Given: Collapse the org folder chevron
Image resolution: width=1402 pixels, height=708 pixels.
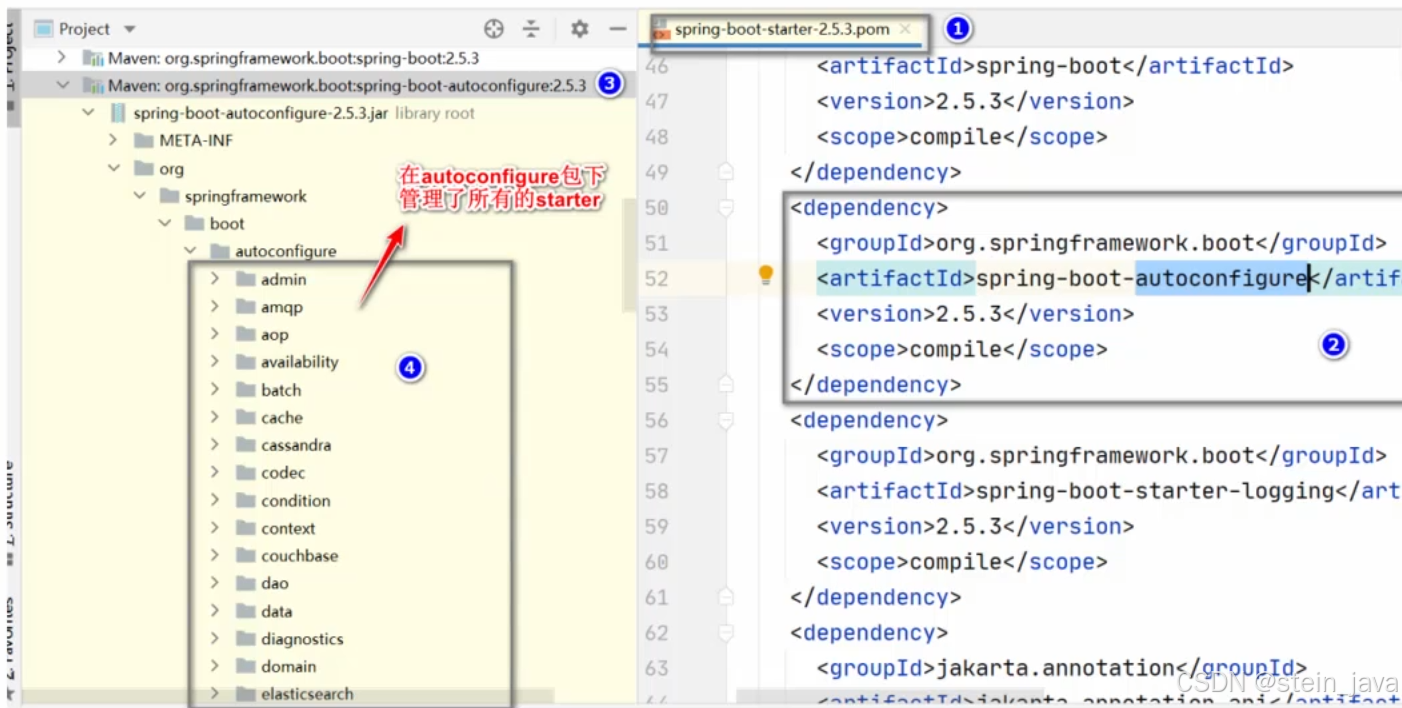Looking at the screenshot, I should pos(114,169).
